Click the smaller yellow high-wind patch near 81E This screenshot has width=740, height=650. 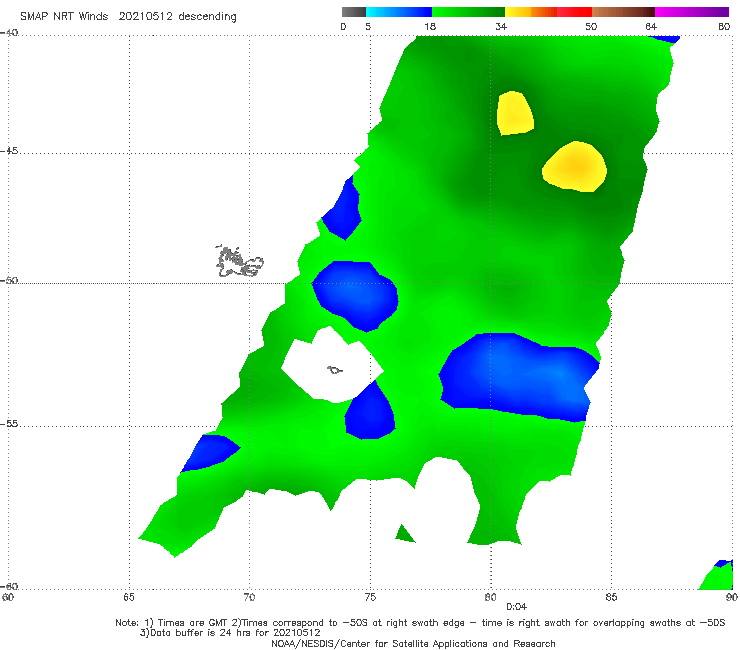(x=514, y=113)
